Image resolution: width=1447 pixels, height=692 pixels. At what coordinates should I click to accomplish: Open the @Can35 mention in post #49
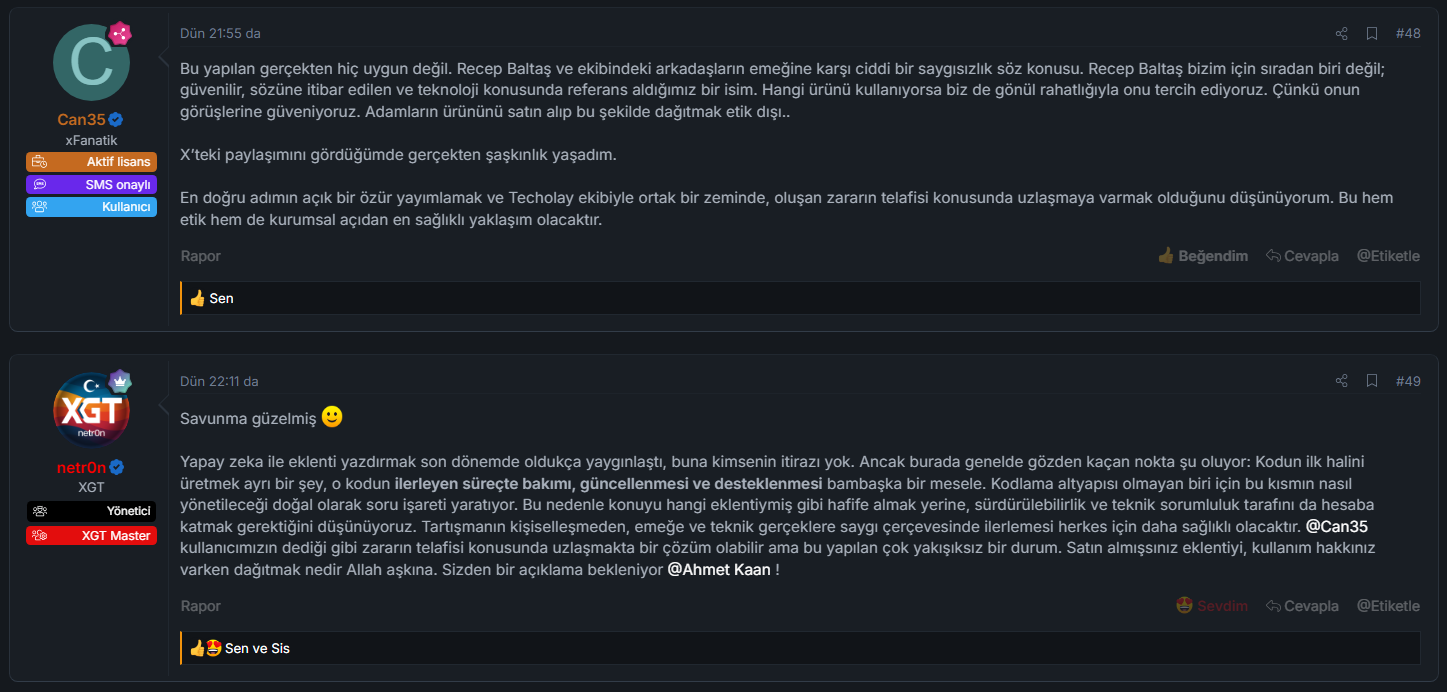point(1337,526)
